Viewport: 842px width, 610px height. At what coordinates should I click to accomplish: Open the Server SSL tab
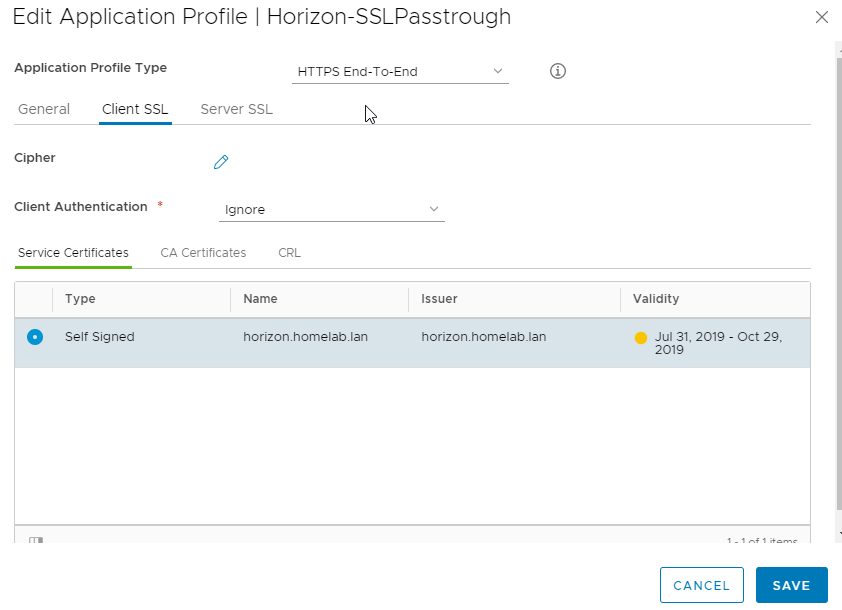pos(236,109)
